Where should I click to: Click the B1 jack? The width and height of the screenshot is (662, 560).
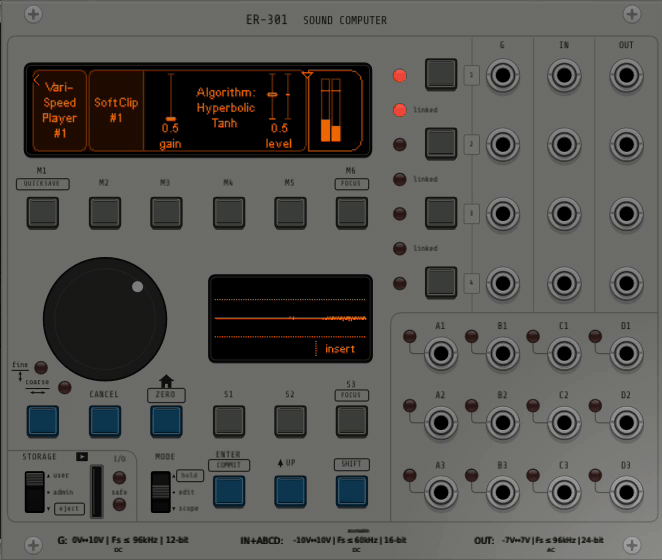coord(502,353)
